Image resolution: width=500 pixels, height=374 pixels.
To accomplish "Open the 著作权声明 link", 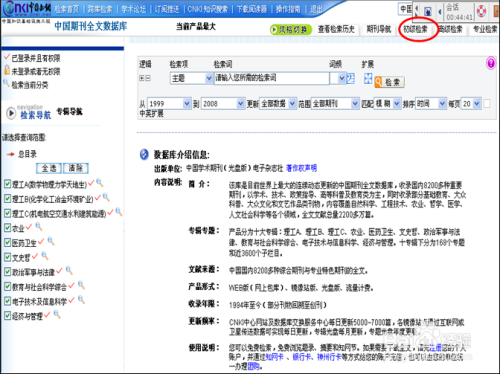I will [301, 168].
